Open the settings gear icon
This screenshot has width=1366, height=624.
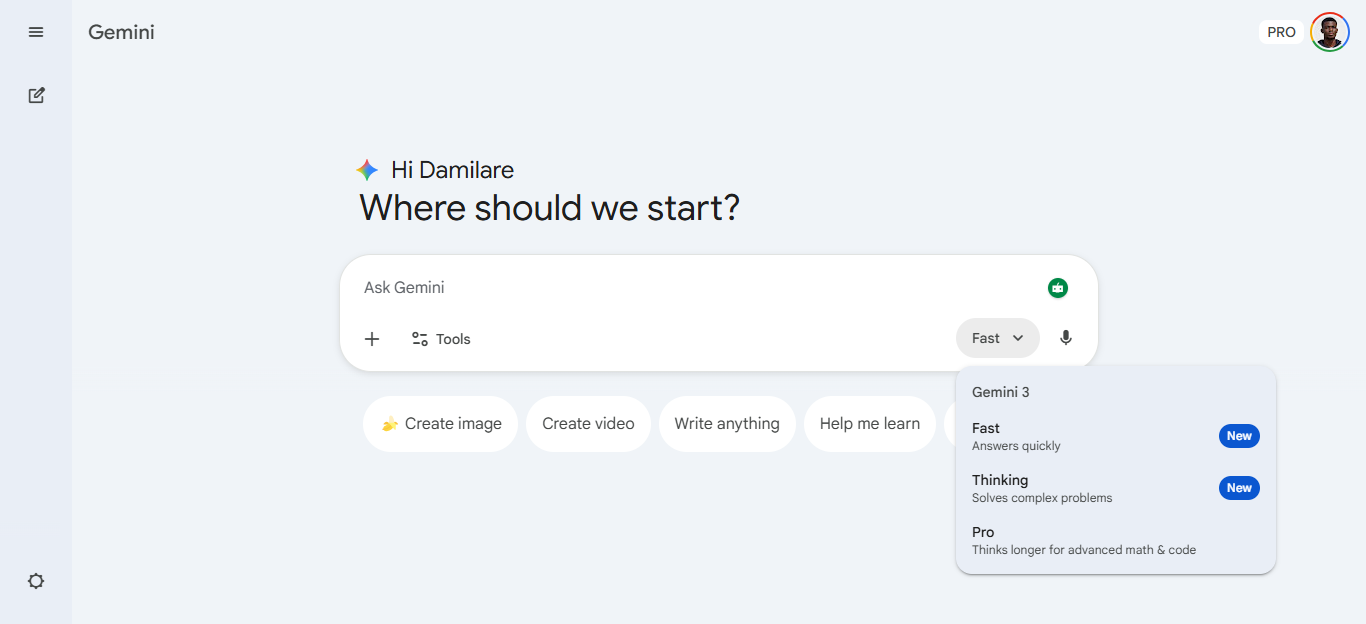(36, 581)
